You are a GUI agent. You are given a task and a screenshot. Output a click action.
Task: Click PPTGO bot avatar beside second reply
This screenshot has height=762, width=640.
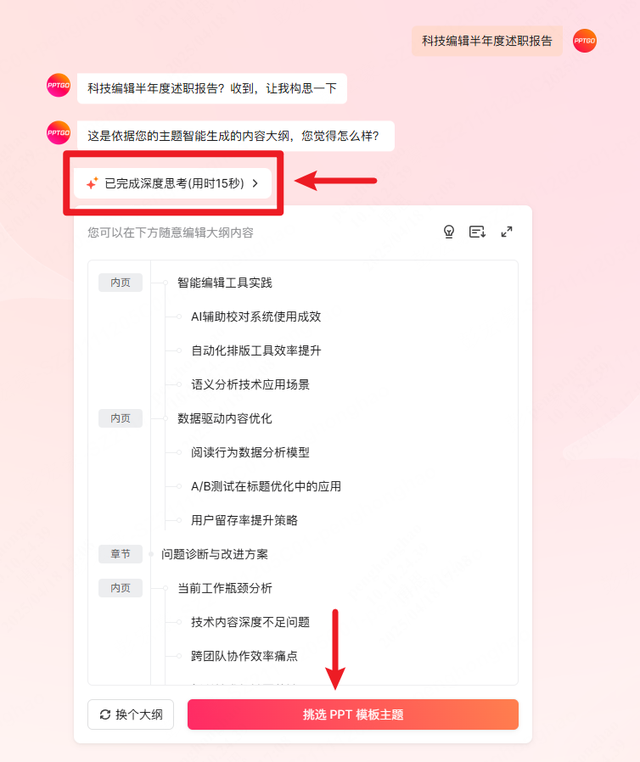[58, 133]
